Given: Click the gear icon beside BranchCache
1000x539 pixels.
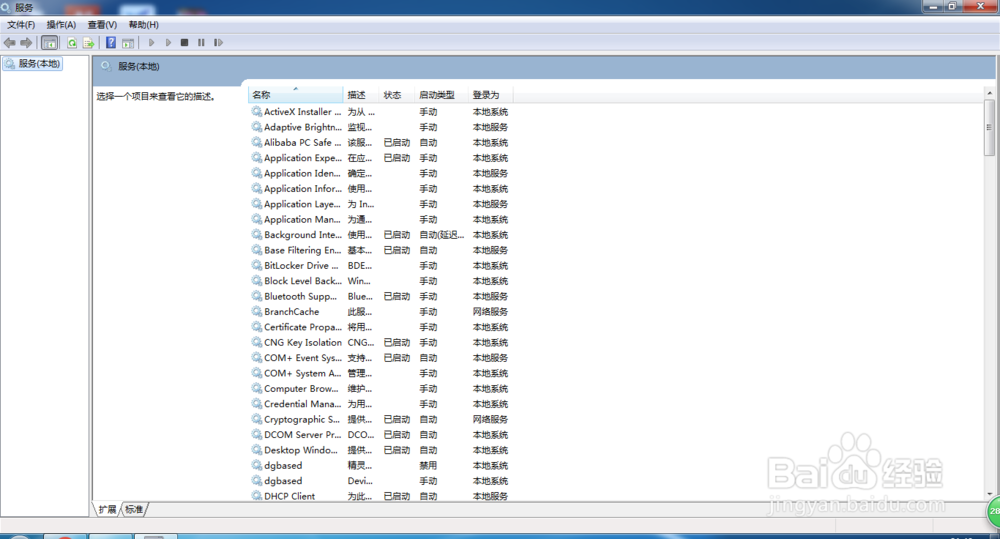Looking at the screenshot, I should click(x=256, y=311).
